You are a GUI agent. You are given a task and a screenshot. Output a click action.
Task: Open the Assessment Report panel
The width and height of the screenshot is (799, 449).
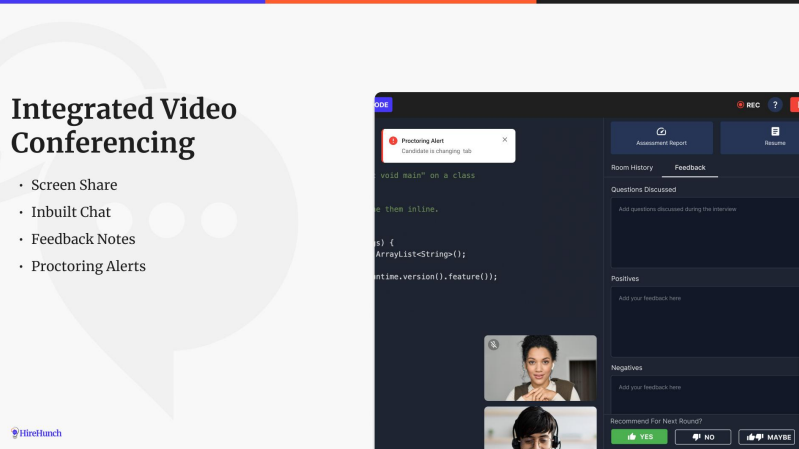661,138
